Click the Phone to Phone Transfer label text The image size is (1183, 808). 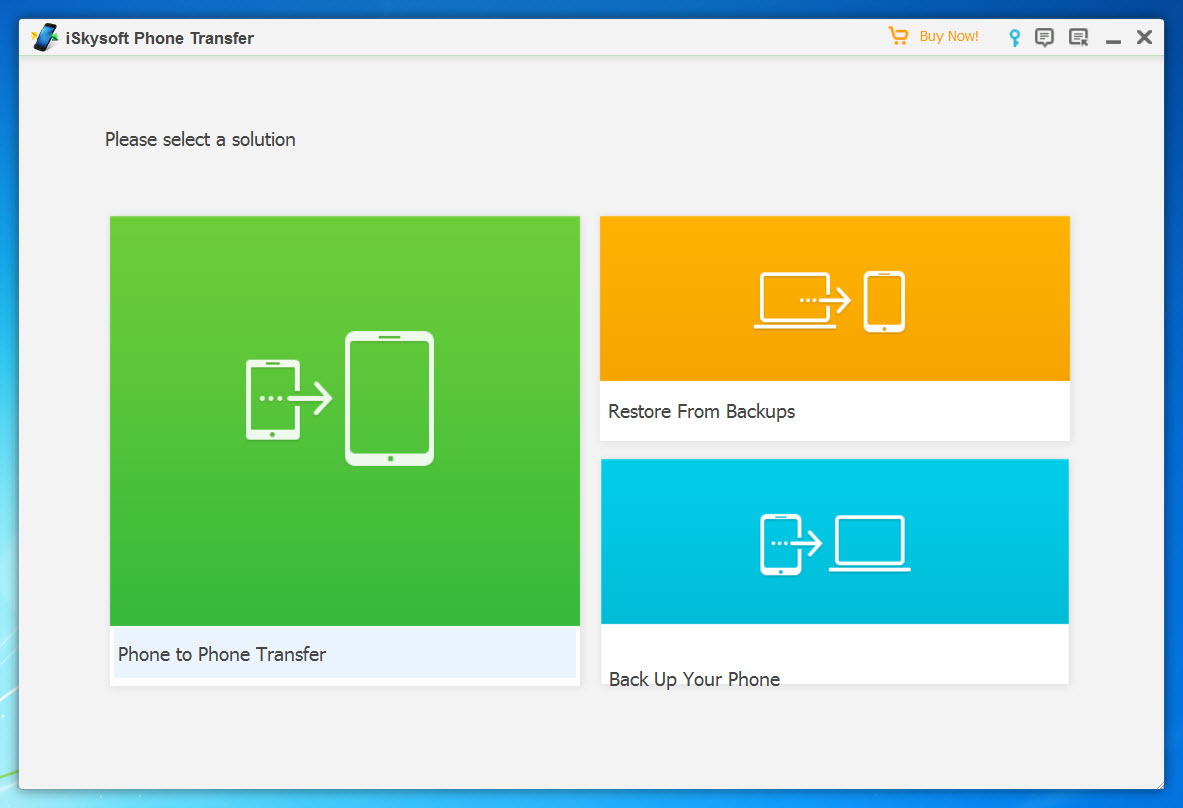(x=221, y=654)
